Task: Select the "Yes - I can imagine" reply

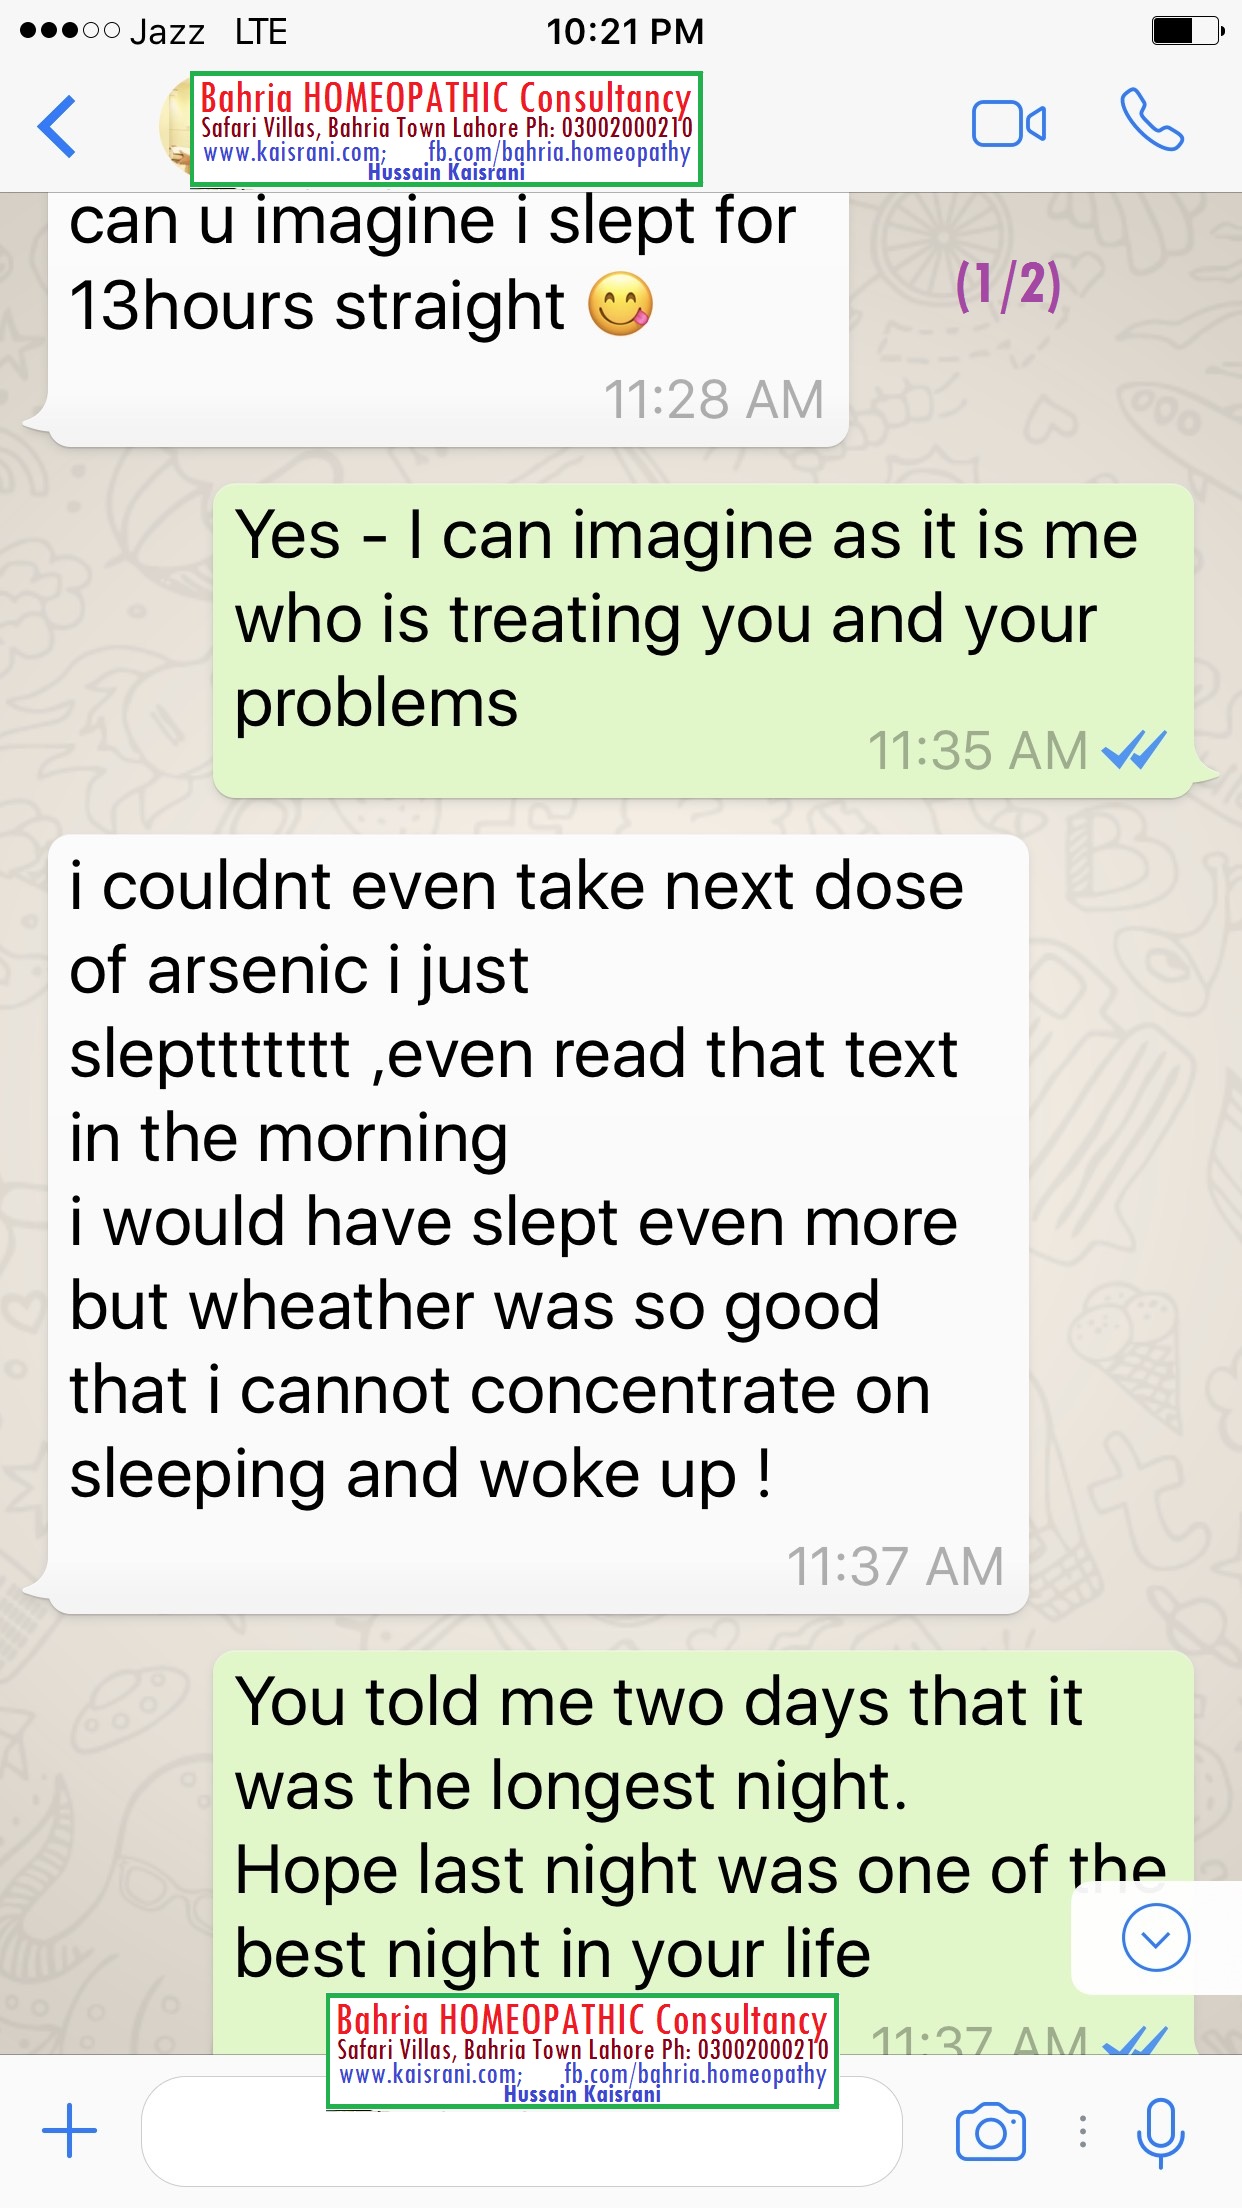Action: pos(703,640)
